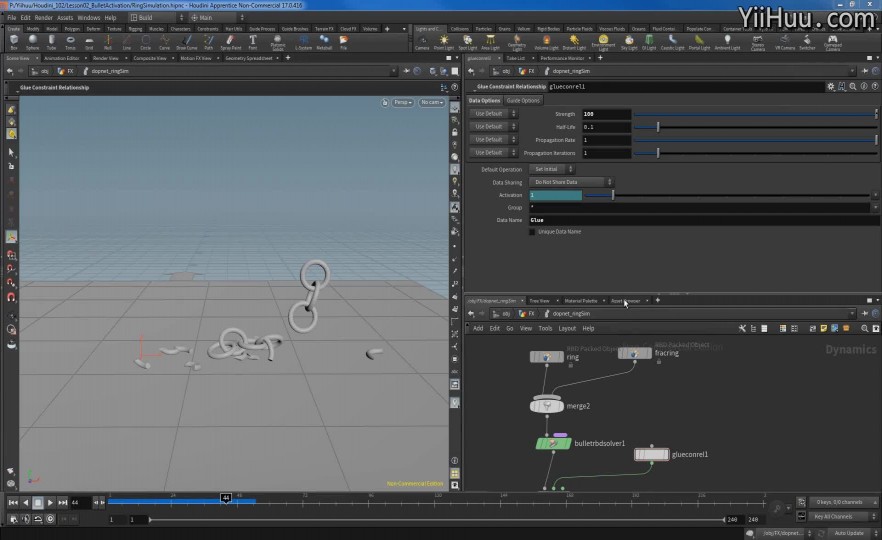Select the Metaball shelf tool
Image resolution: width=882 pixels, height=540 pixels.
[324, 42]
